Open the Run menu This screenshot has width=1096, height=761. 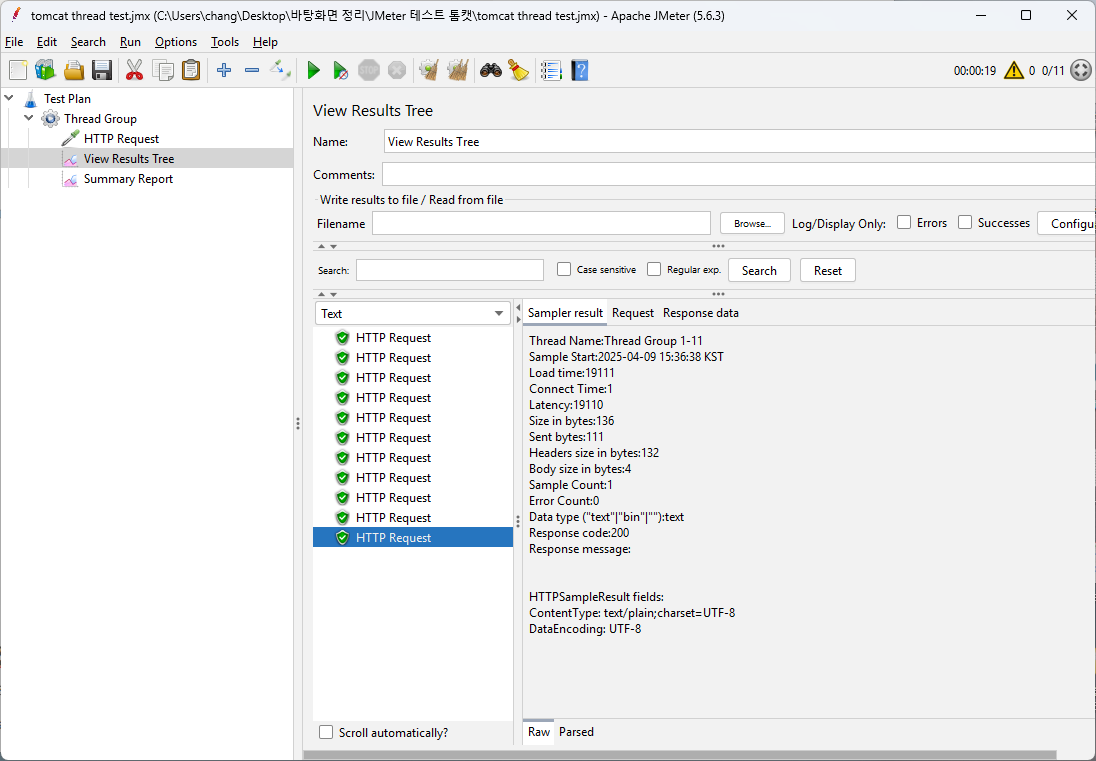[130, 42]
